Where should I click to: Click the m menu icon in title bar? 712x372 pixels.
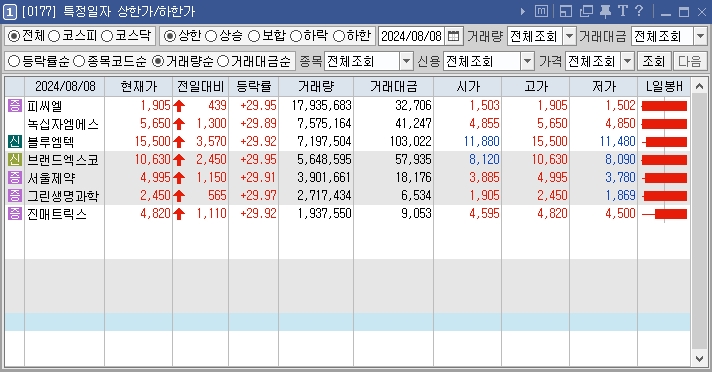(541, 11)
